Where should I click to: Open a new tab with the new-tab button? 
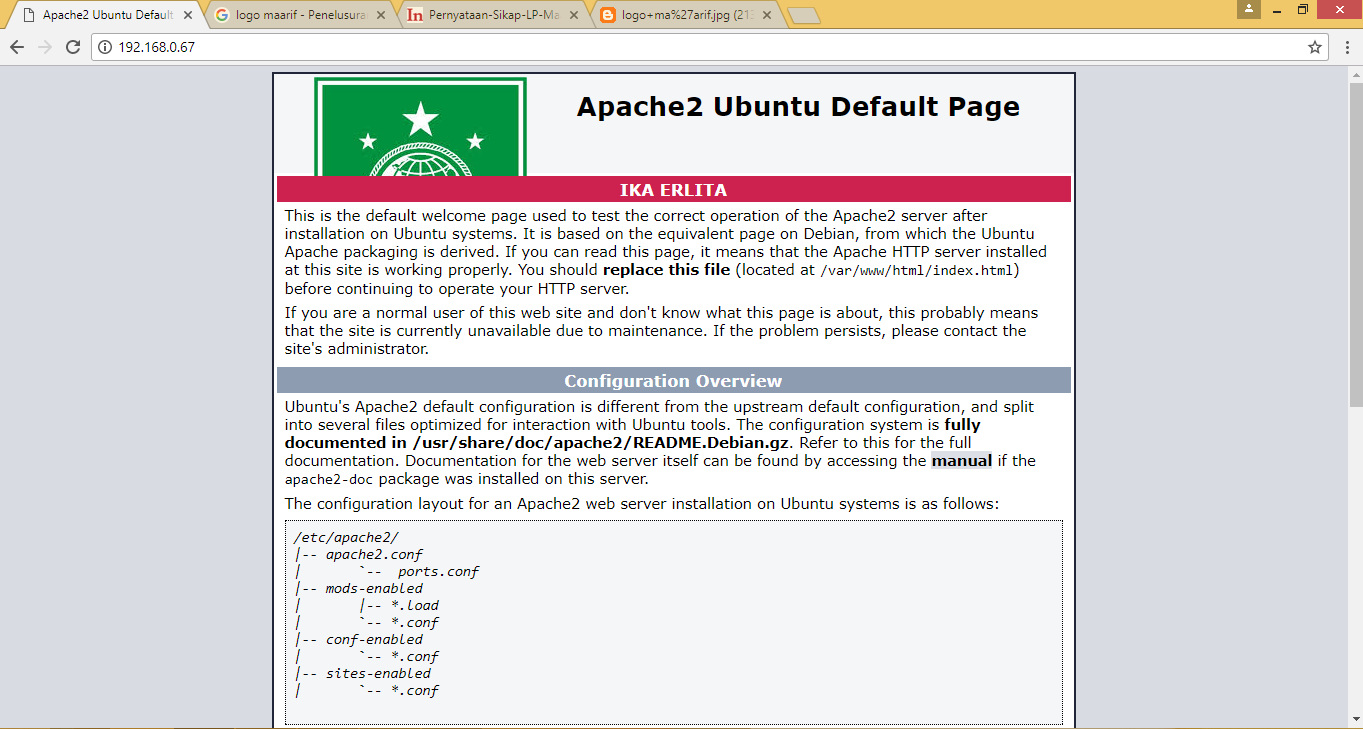pos(804,15)
